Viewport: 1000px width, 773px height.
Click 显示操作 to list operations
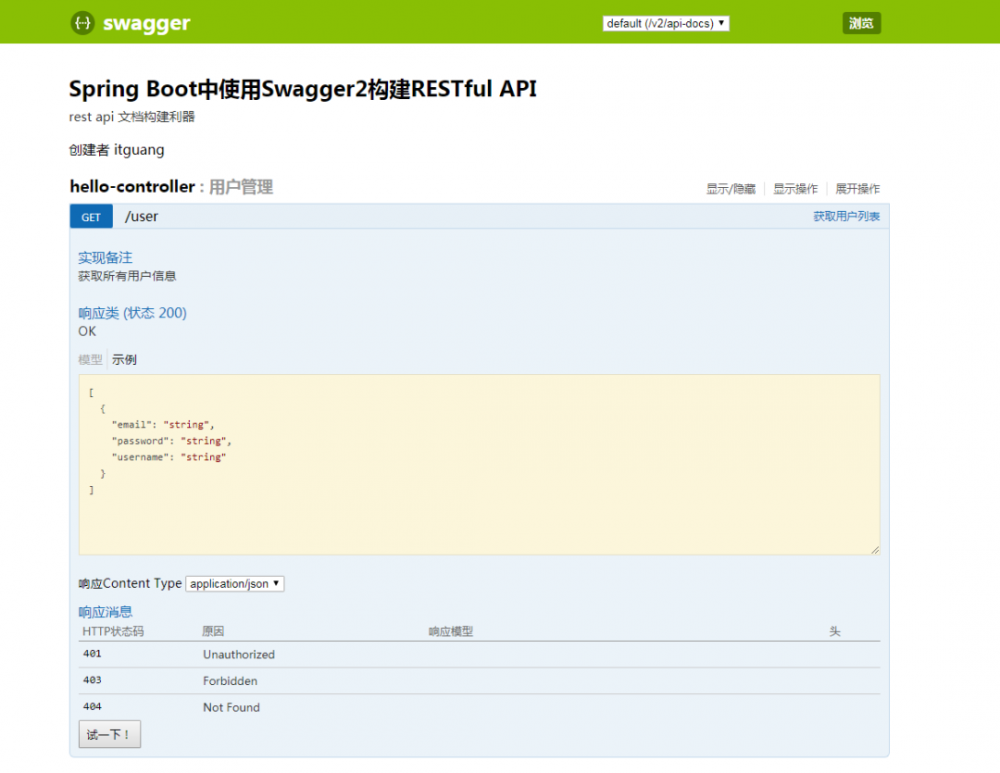[795, 188]
